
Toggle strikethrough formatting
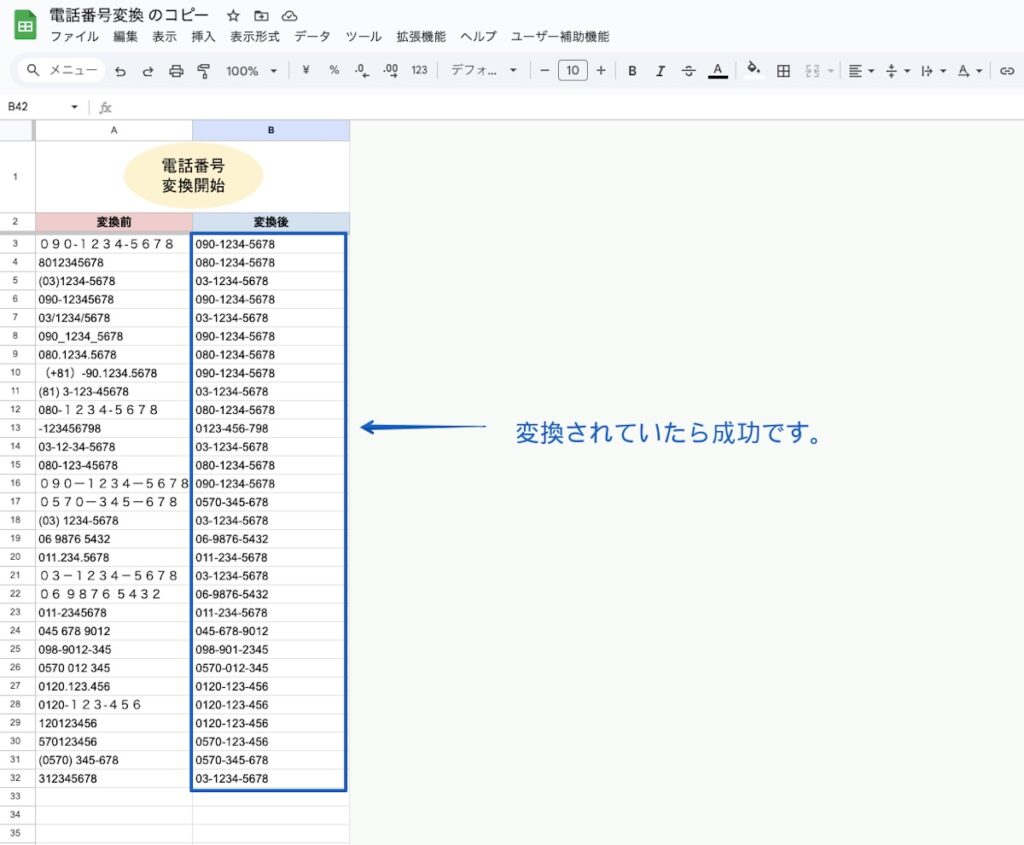point(688,71)
